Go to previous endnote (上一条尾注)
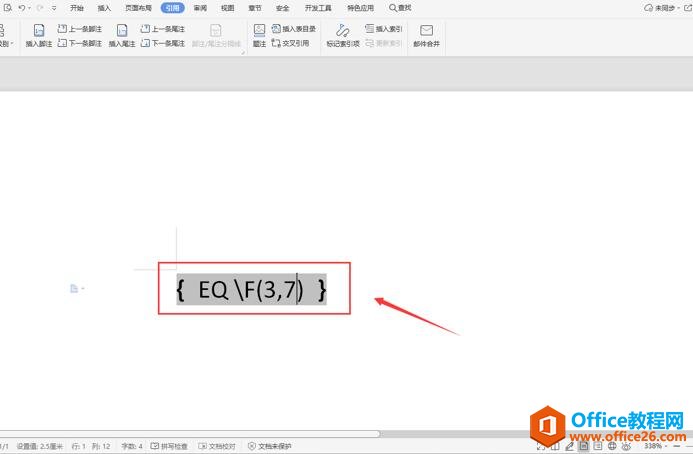This screenshot has height=454, width=693. (x=163, y=29)
